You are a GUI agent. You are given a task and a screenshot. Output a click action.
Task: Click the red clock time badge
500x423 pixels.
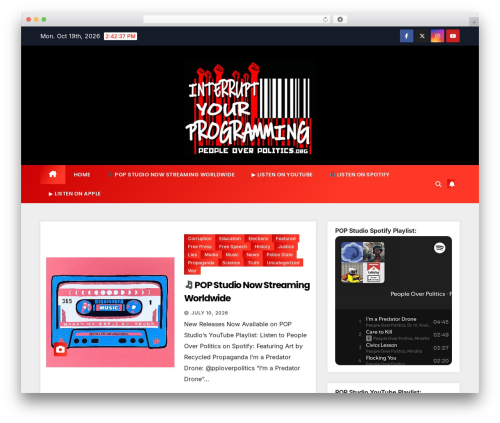[120, 36]
